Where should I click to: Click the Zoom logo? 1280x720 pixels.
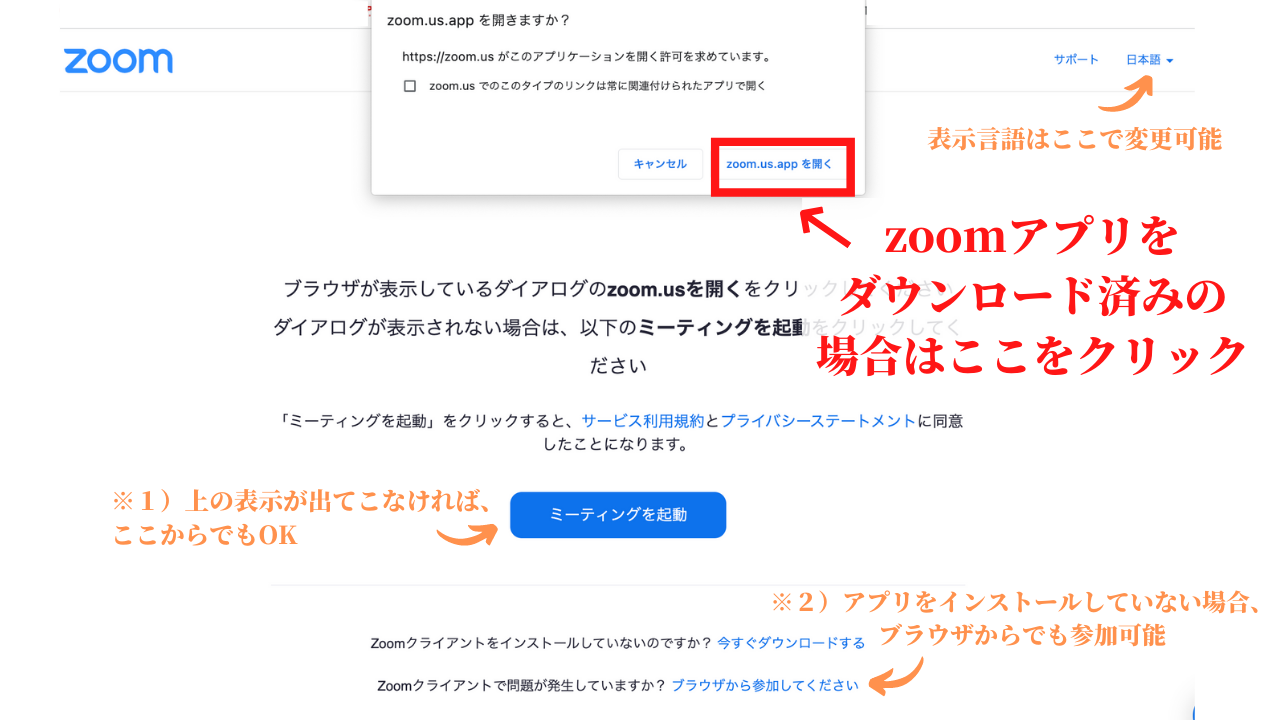[118, 60]
